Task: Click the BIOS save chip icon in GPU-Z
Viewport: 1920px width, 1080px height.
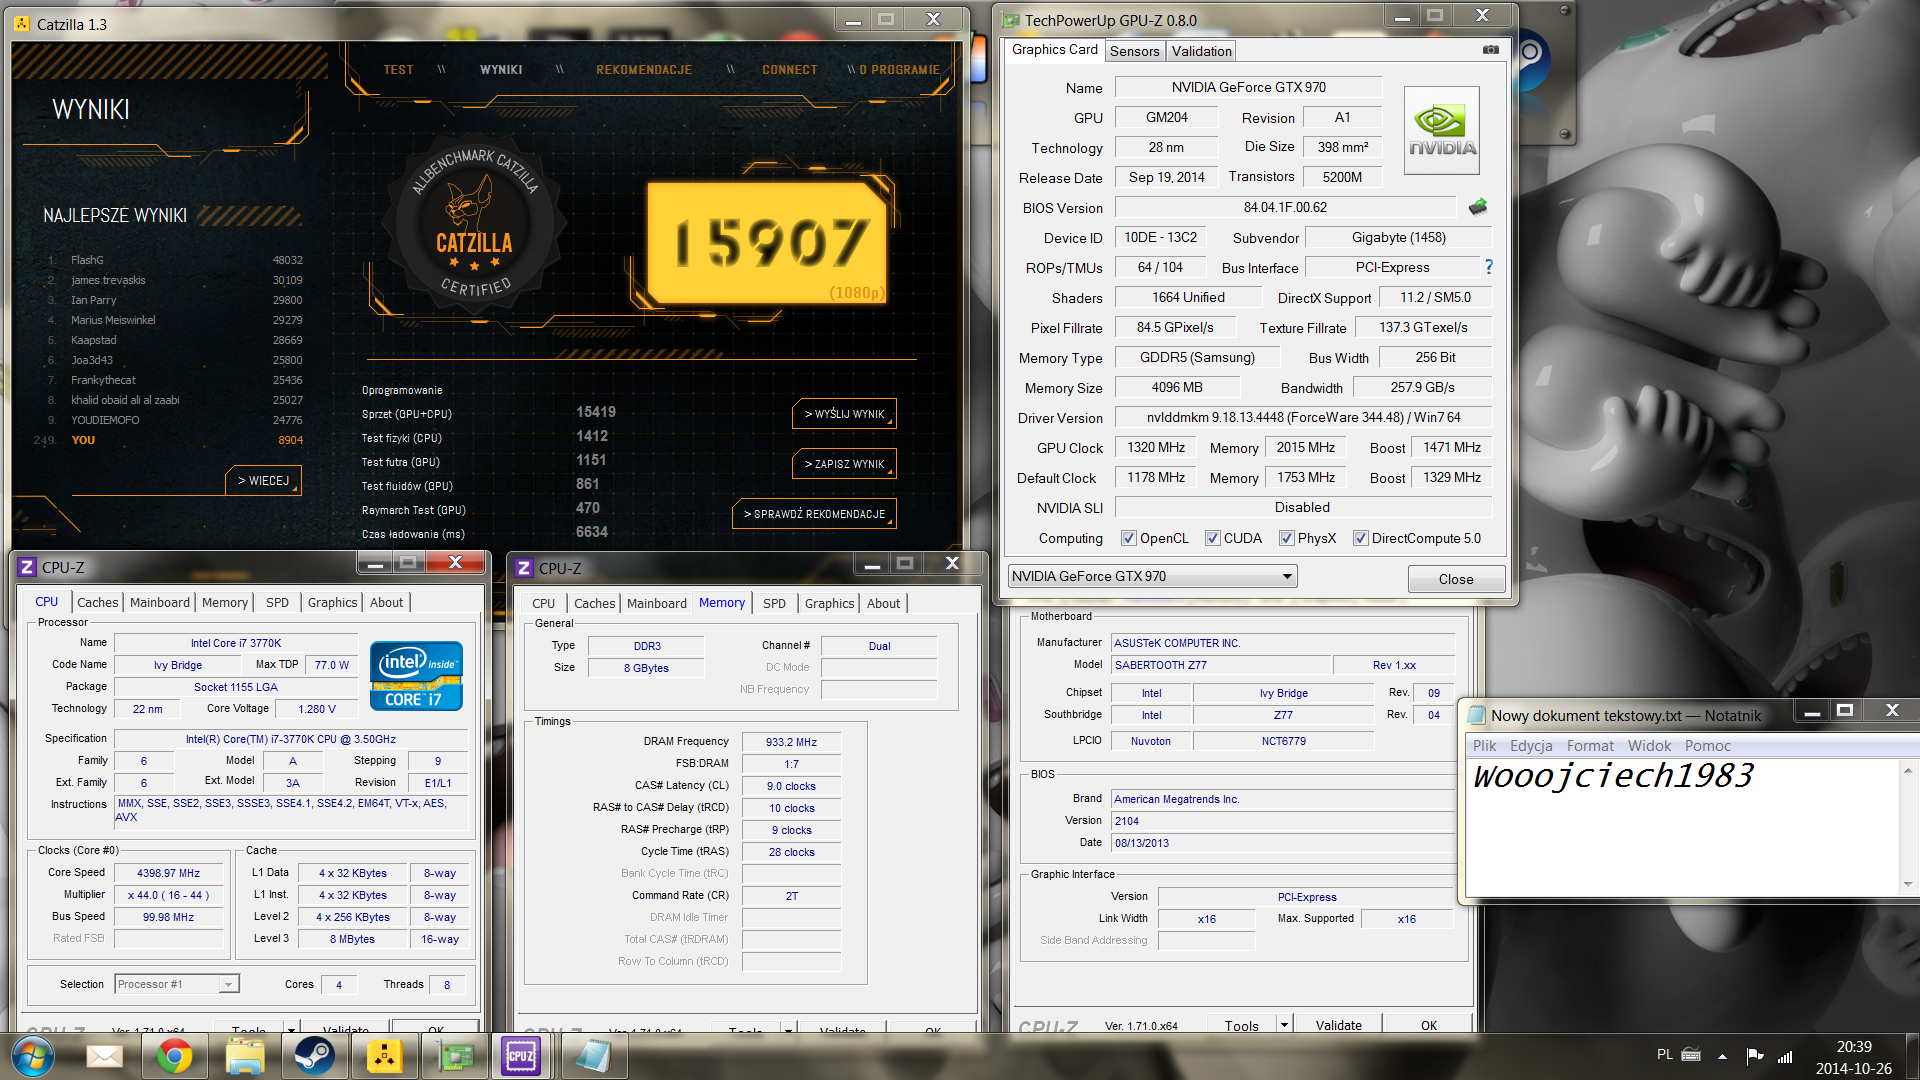Action: tap(1478, 207)
